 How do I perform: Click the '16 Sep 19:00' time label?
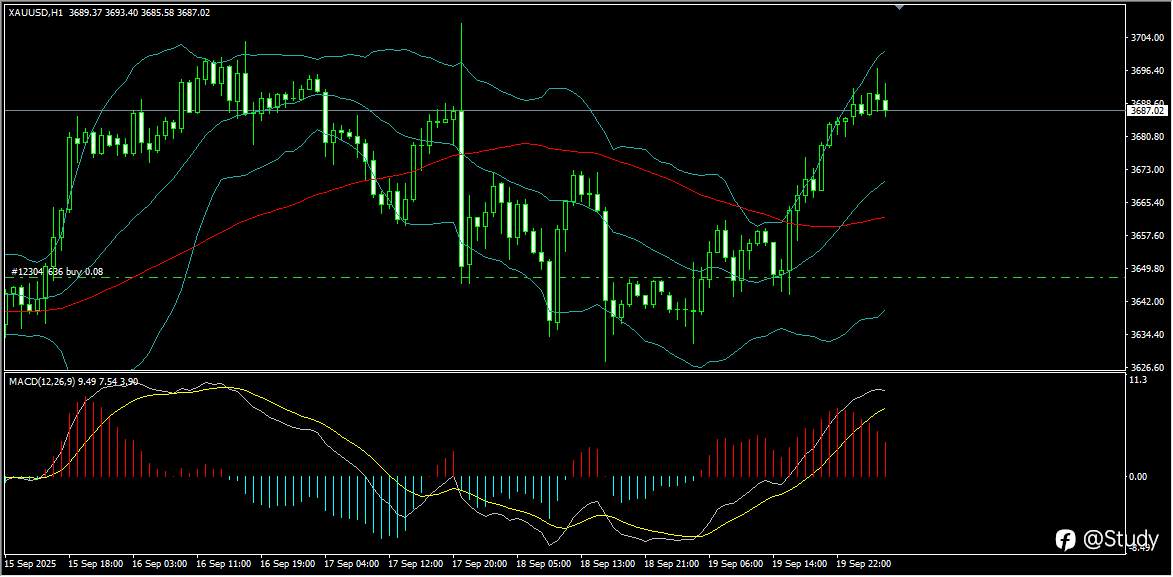[285, 563]
